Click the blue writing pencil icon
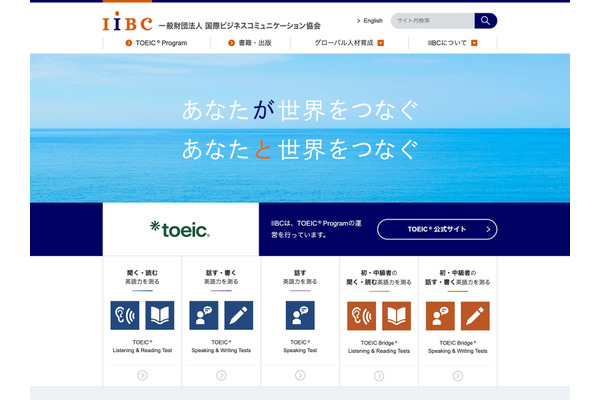Screen dimensions: 600x400 click(x=238, y=315)
